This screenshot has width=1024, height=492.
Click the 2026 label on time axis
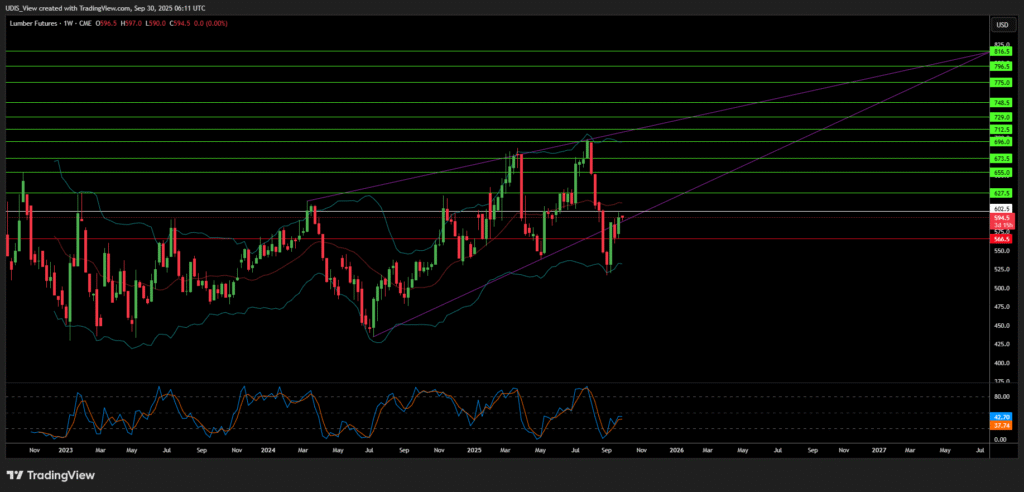(675, 450)
